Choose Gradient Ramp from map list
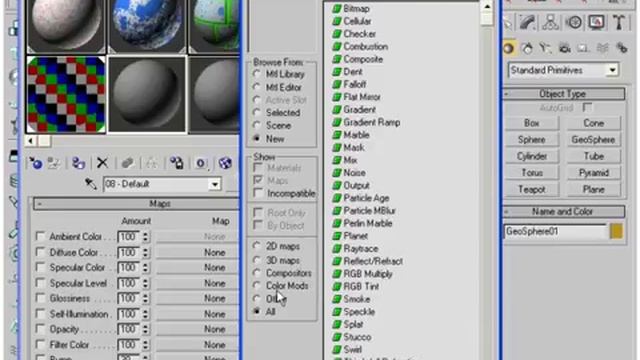Image resolution: width=640 pixels, height=360 pixels. [x=371, y=122]
